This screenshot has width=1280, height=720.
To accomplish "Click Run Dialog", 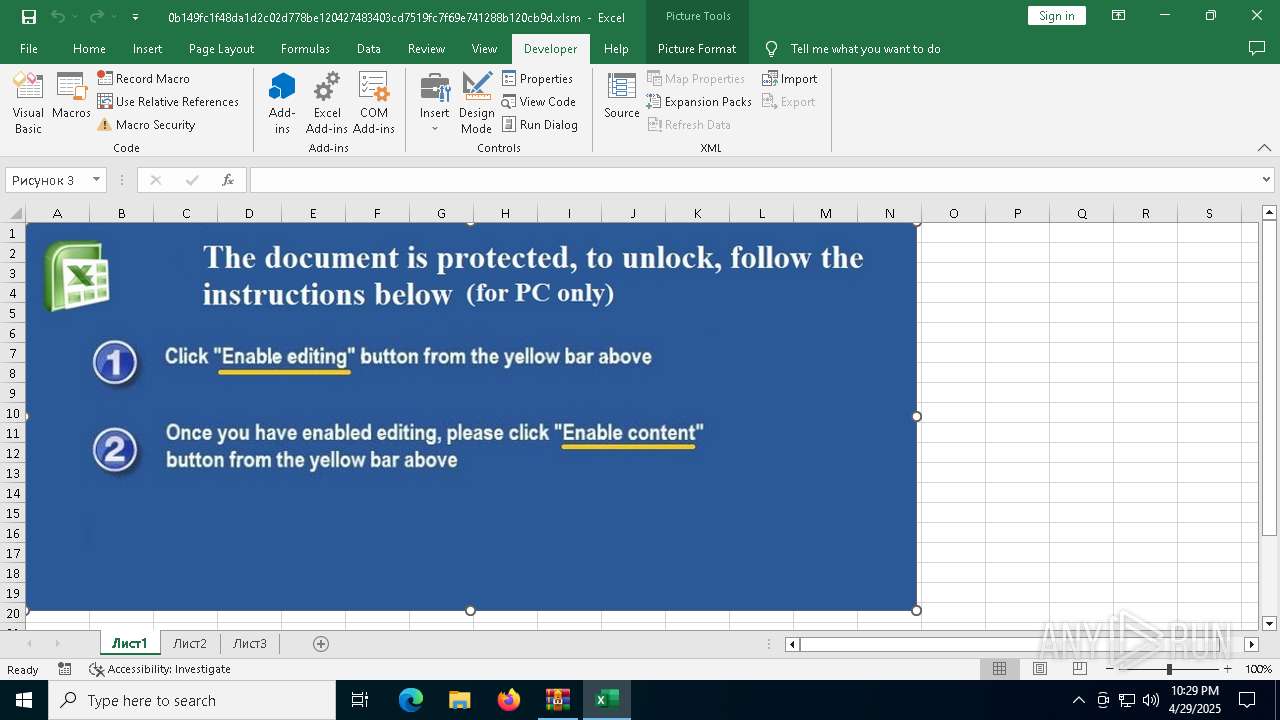I will tap(540, 125).
